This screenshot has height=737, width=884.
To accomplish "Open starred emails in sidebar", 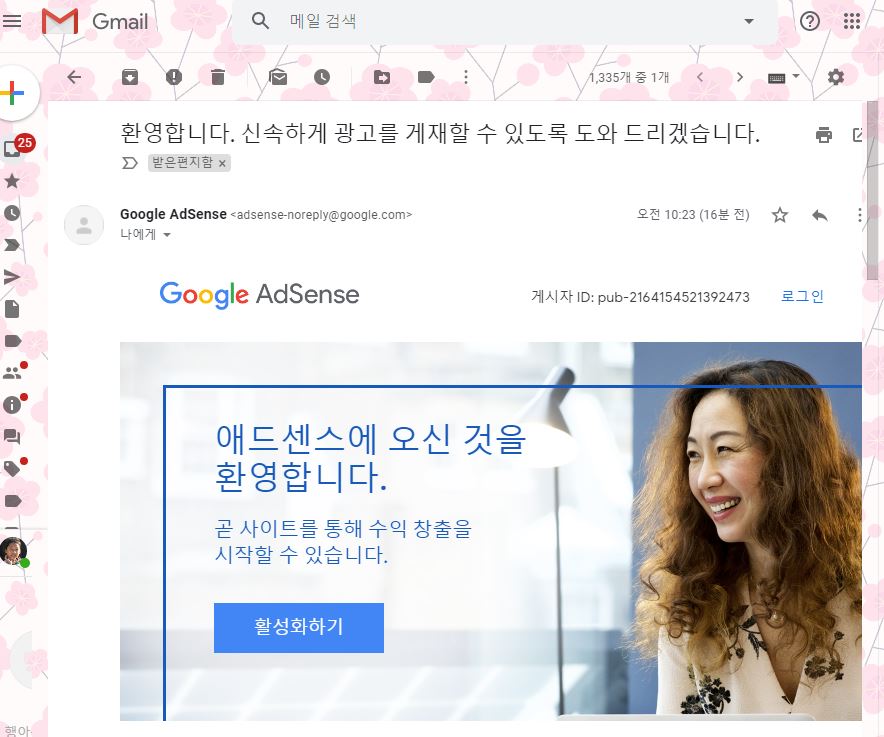I will click(12, 181).
